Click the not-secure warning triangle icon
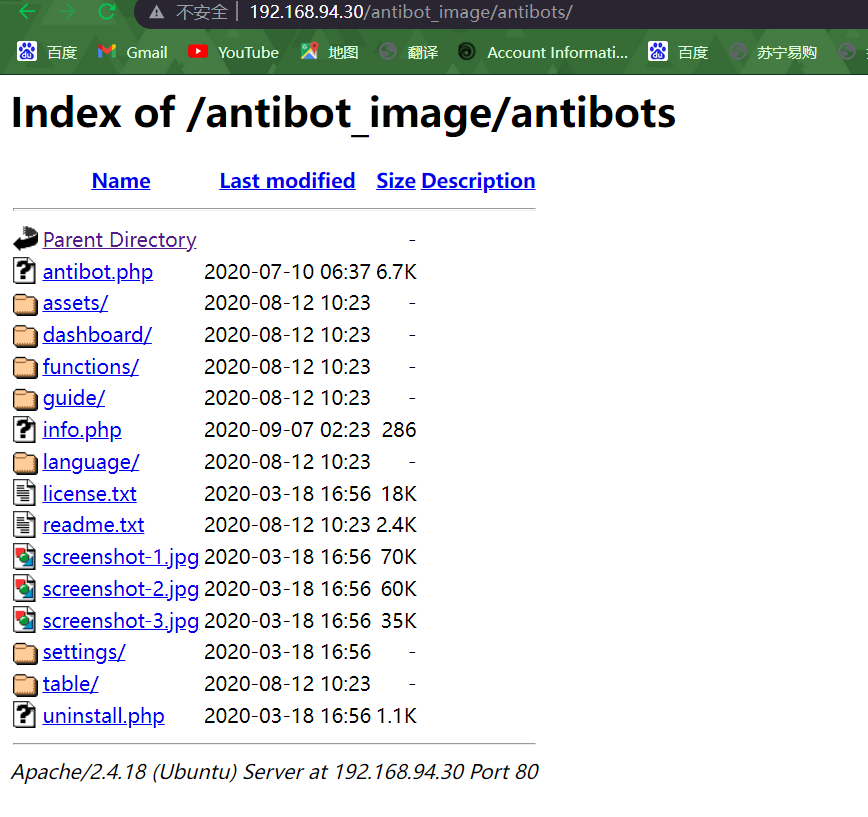Image resolution: width=868 pixels, height=817 pixels. click(x=157, y=12)
